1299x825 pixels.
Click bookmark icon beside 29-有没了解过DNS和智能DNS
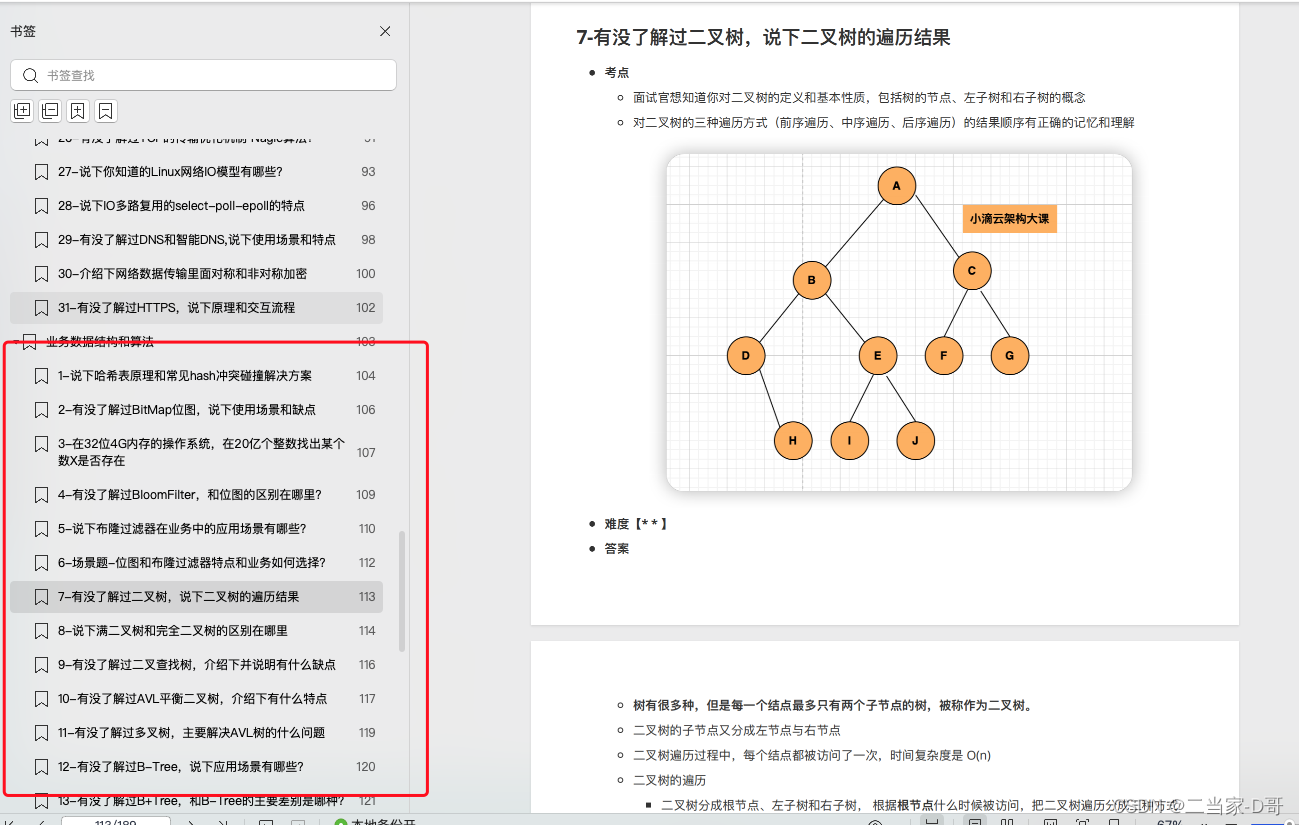tap(41, 240)
